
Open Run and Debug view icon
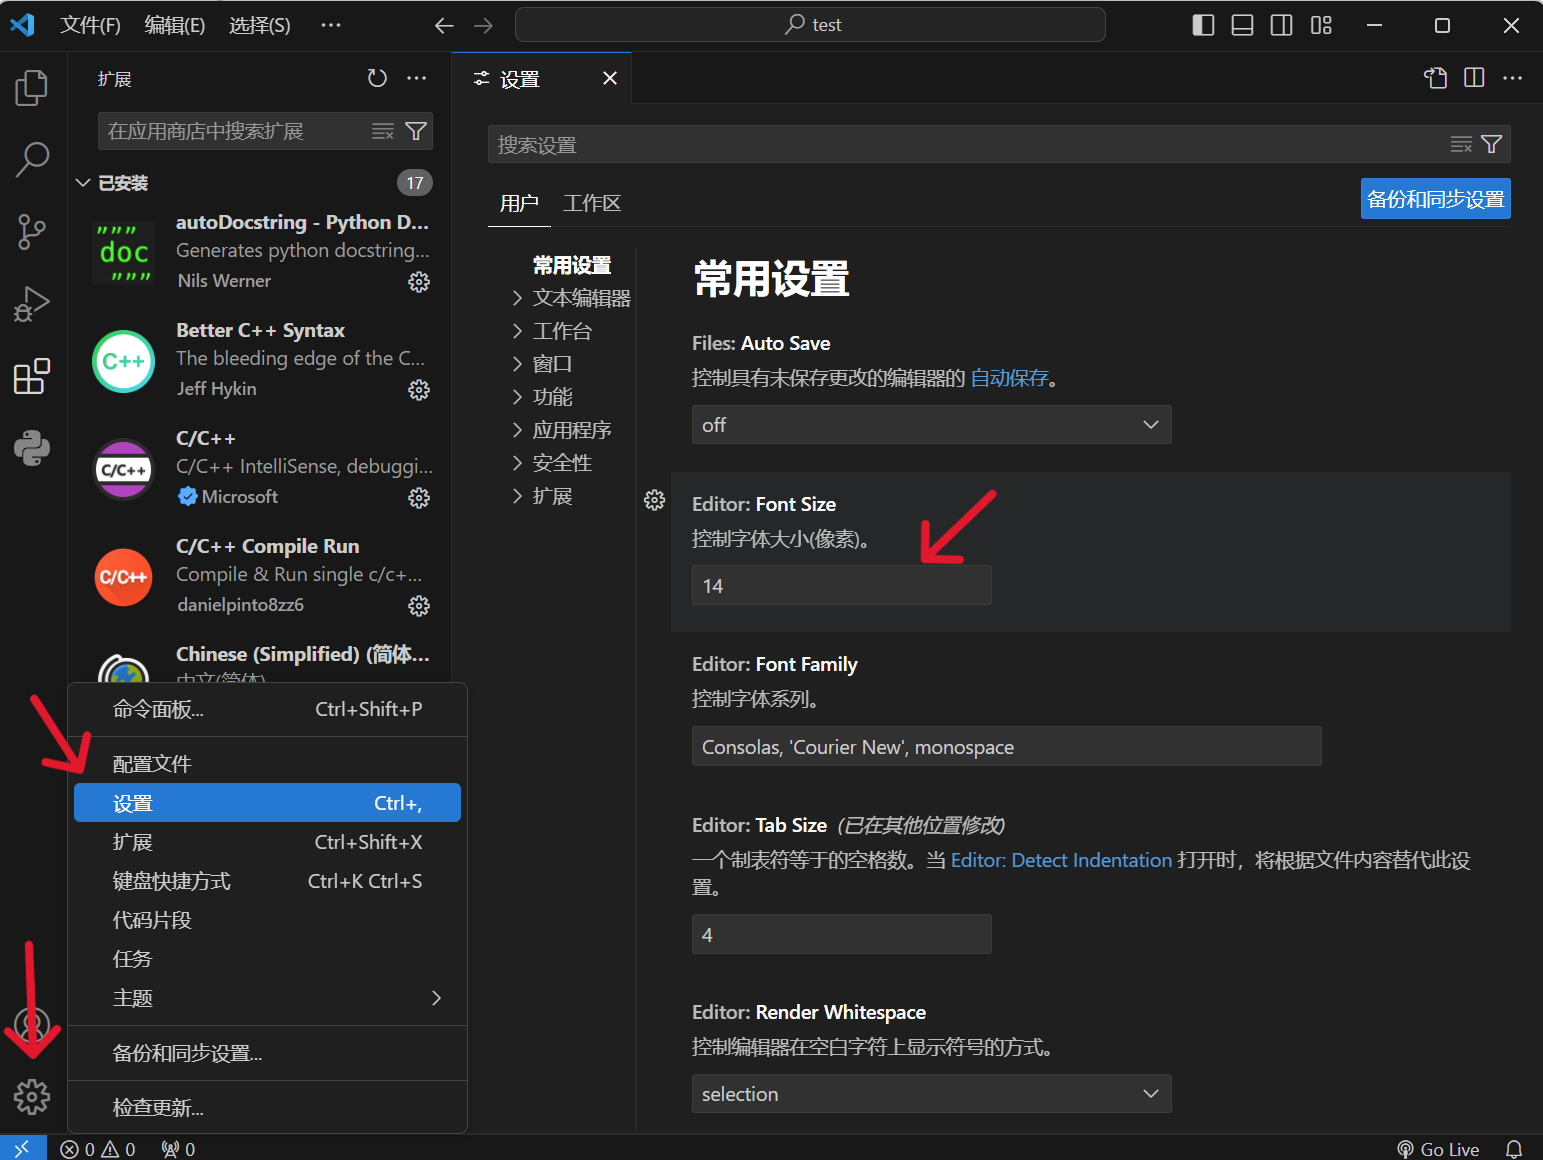[32, 304]
